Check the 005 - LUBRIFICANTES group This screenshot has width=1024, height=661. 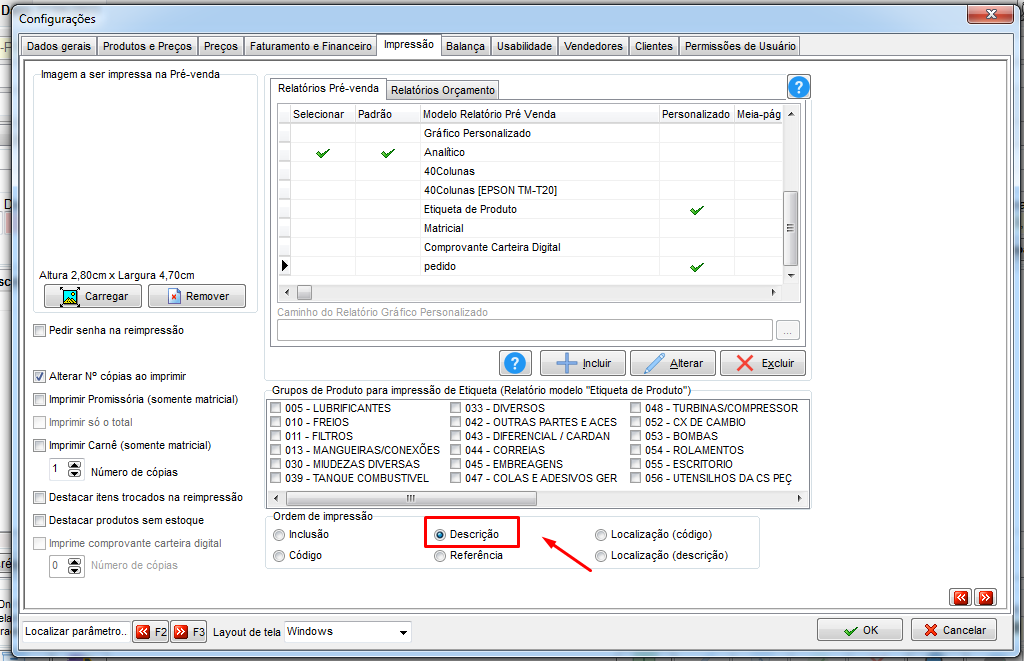[276, 408]
